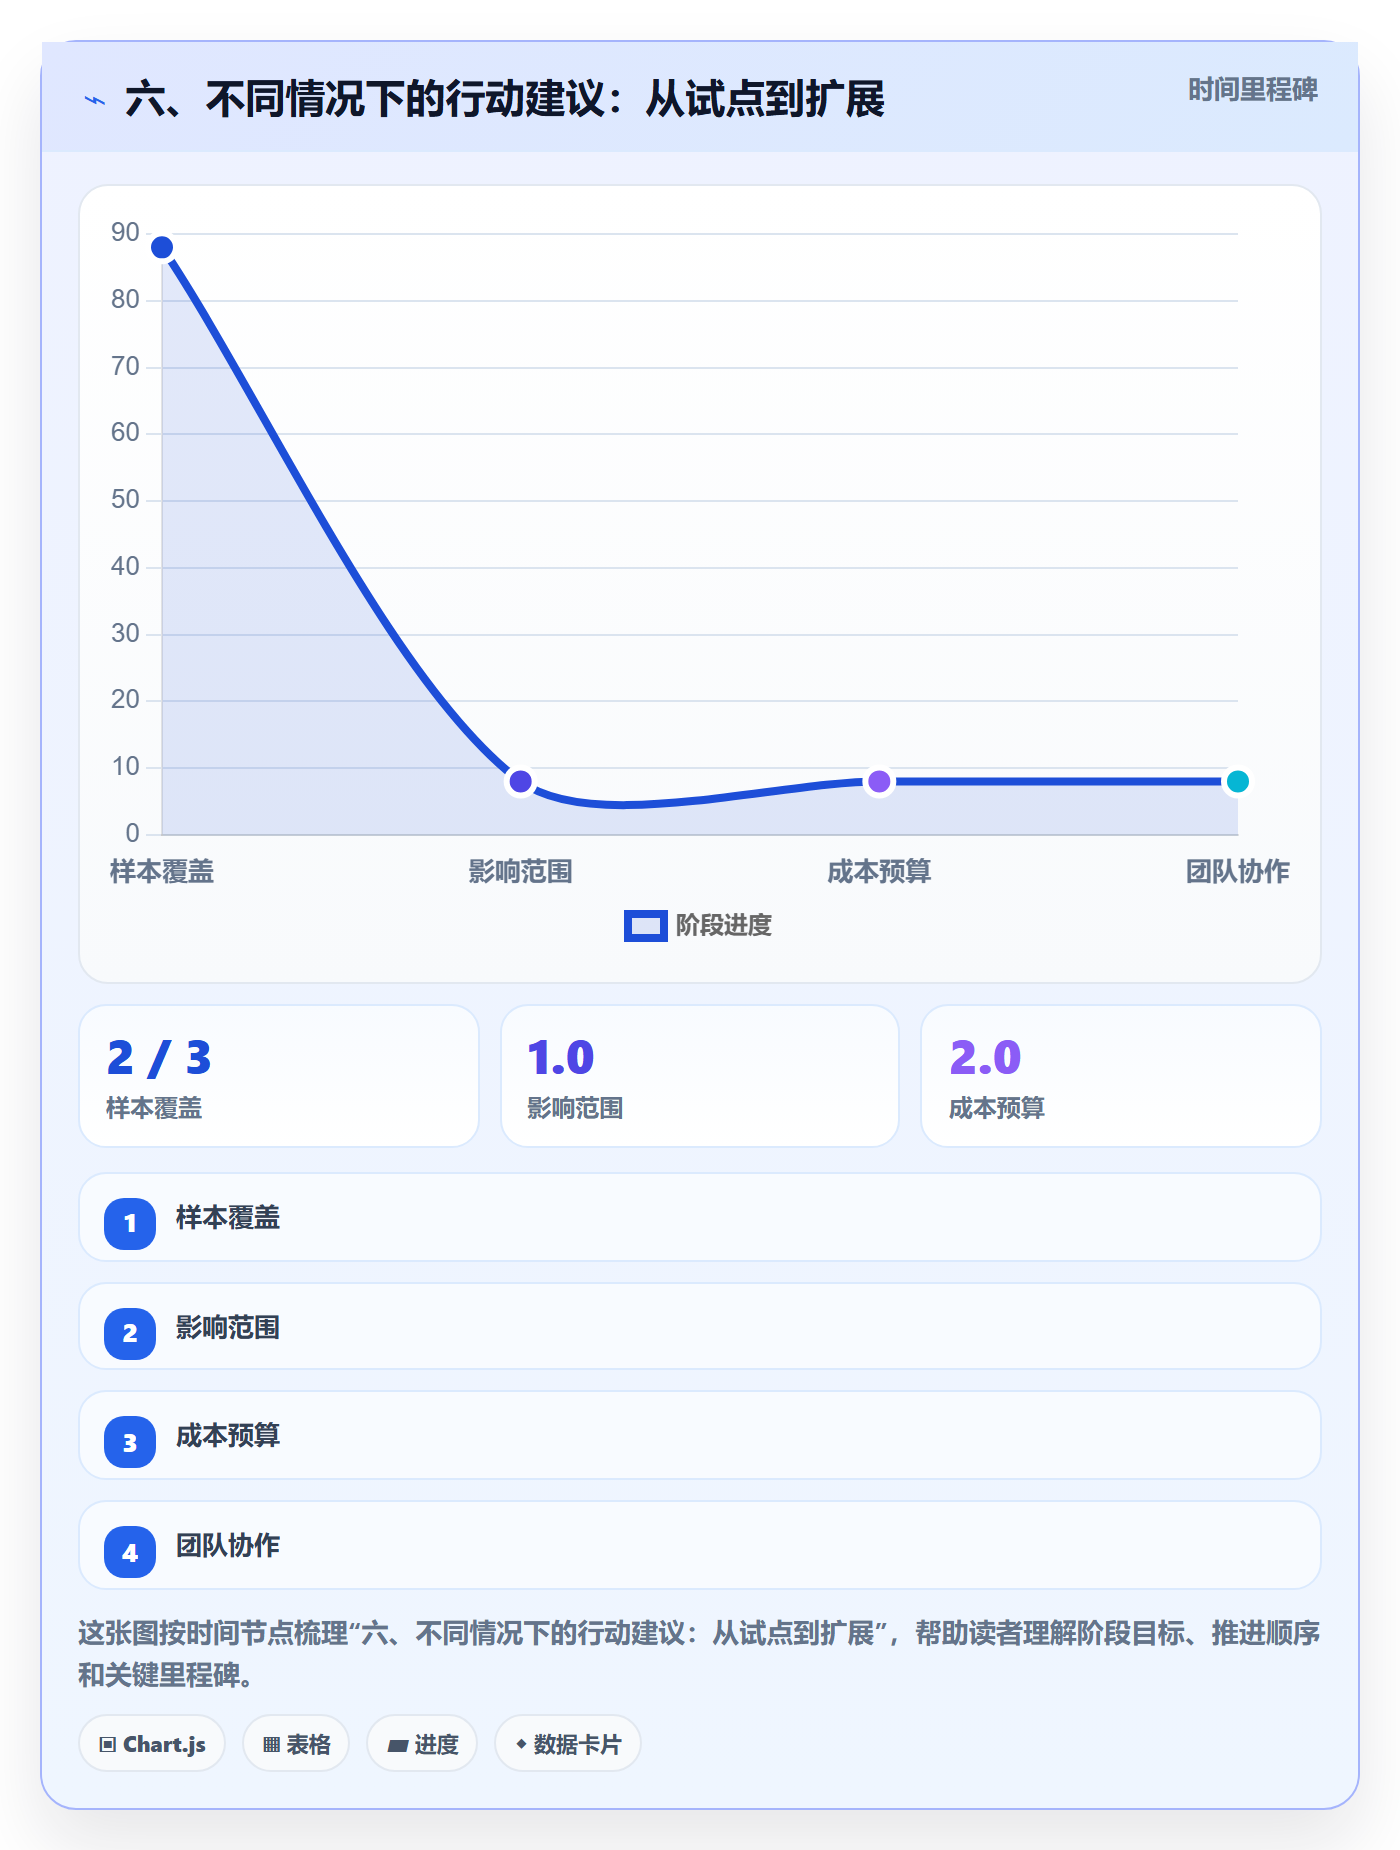Click the number 4 badge icon
The width and height of the screenshot is (1400, 1850).
pyautogui.click(x=130, y=1552)
